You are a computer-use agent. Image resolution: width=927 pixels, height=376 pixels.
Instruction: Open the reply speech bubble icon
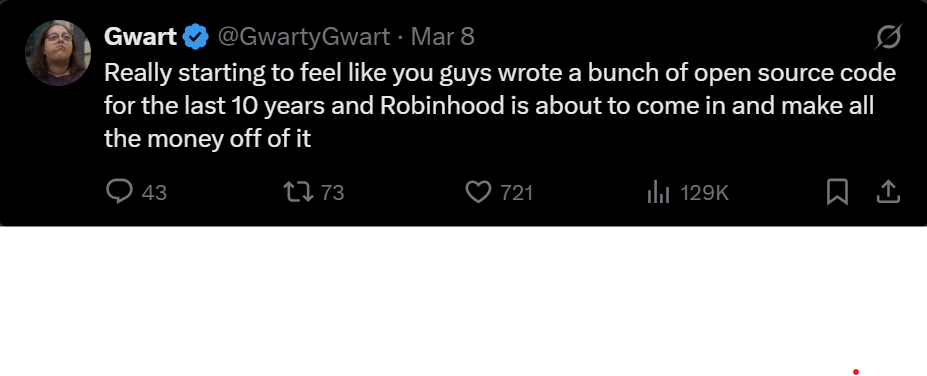(119, 192)
